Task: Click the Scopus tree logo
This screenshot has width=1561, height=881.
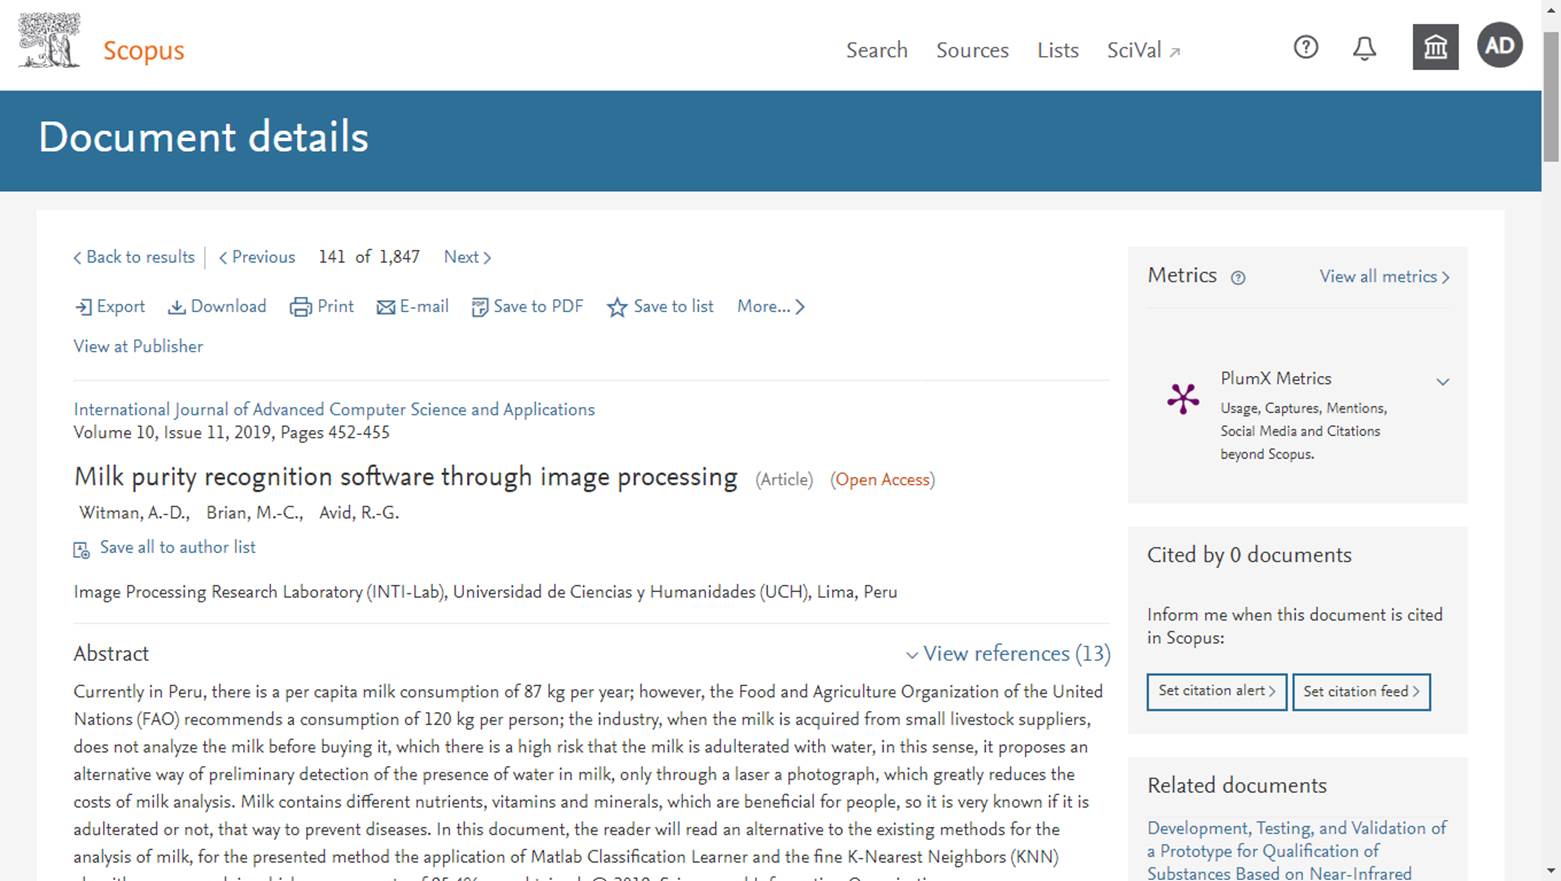Action: (x=49, y=41)
